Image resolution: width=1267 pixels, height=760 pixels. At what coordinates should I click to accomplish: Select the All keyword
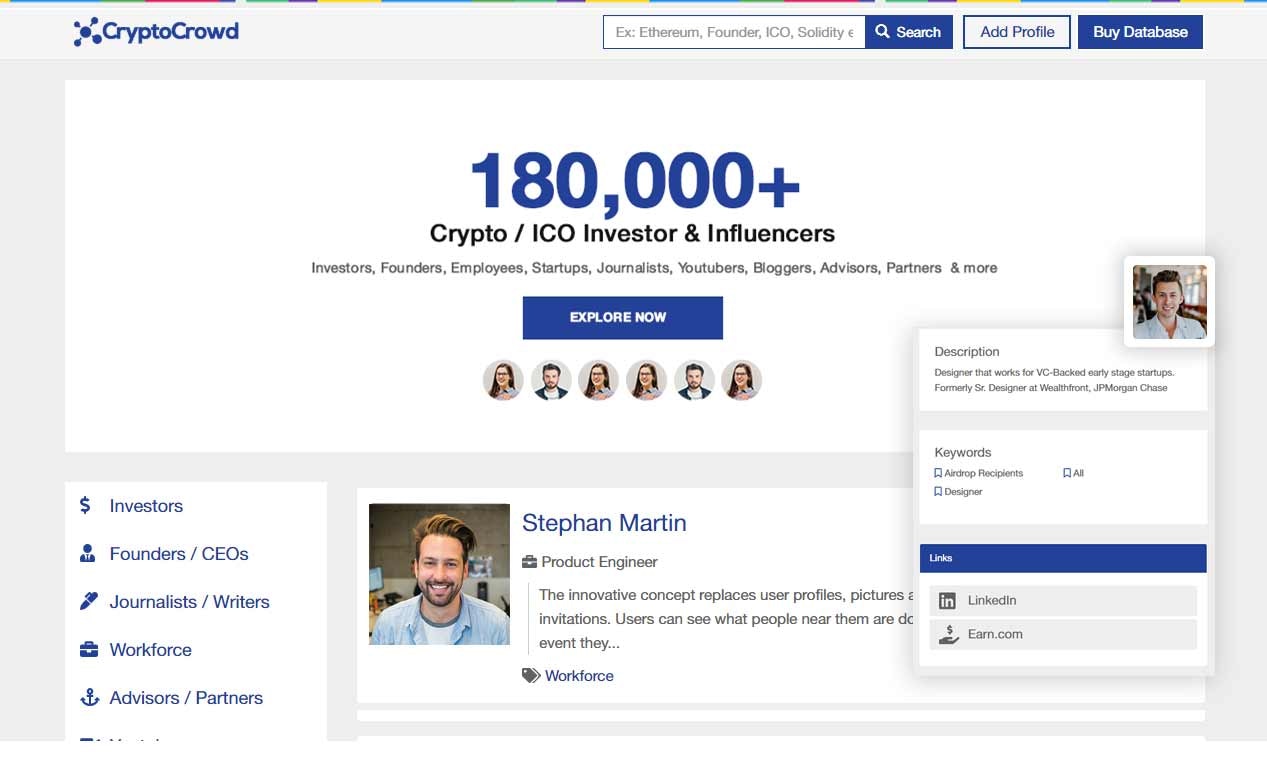point(1078,473)
